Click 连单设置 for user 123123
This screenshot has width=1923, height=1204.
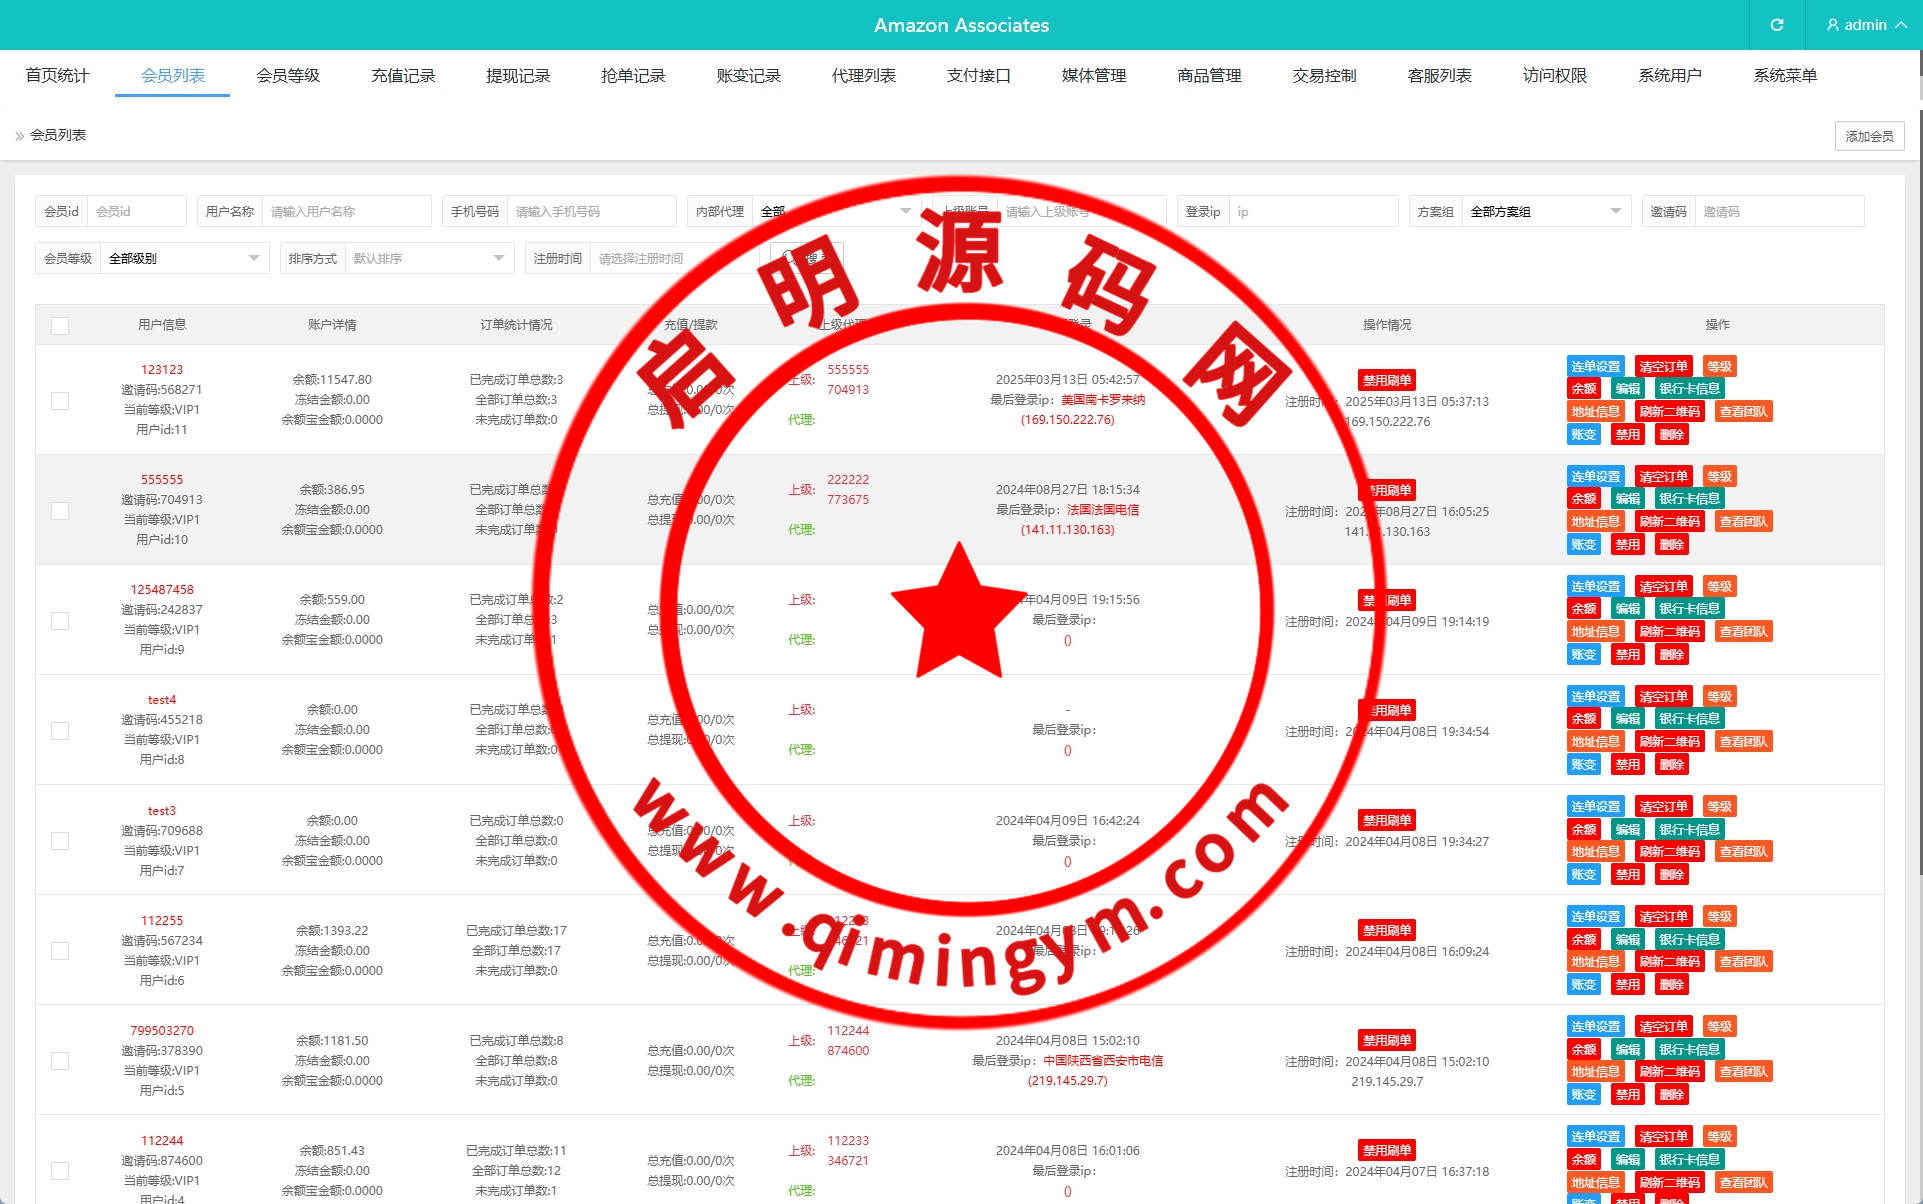coord(1595,366)
